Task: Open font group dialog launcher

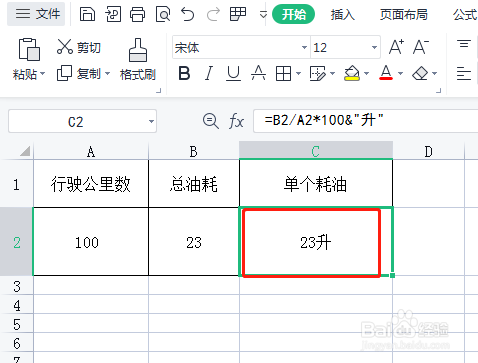Action: [x=439, y=90]
